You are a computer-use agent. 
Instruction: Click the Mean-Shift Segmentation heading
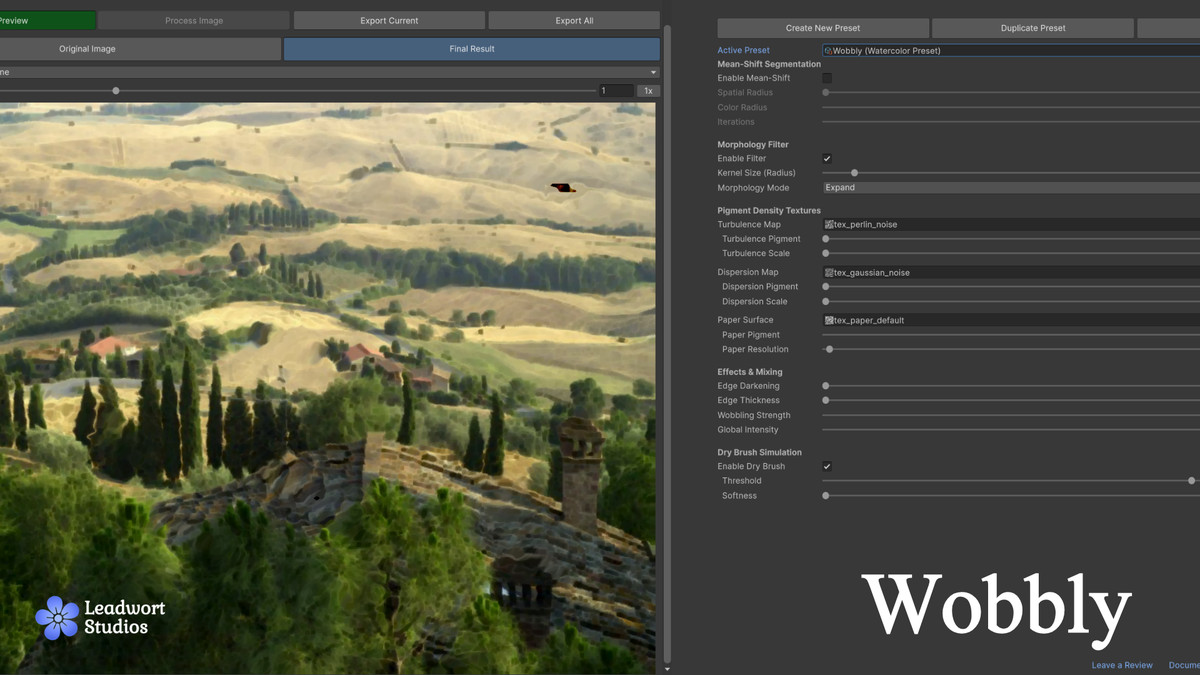coord(769,64)
